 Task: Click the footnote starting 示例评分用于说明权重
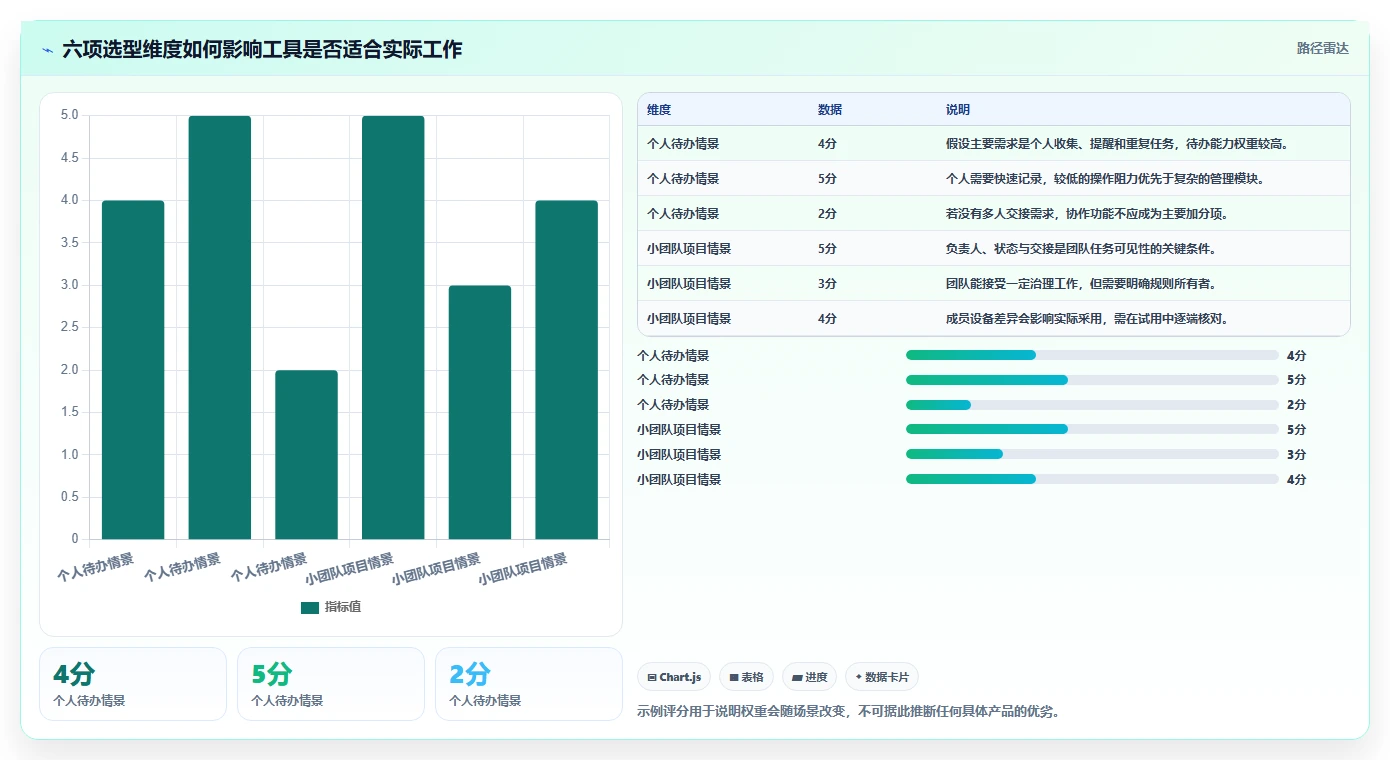[848, 712]
